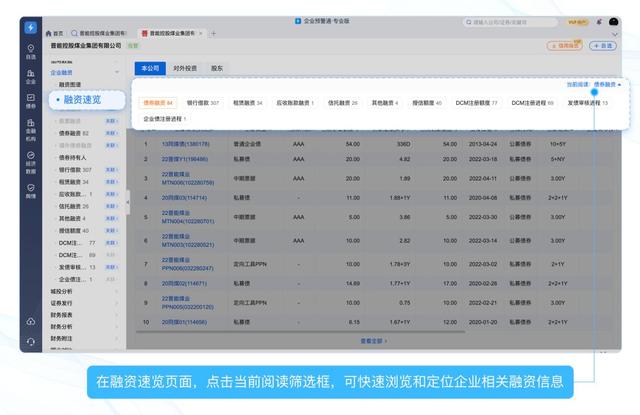Click 关联 tag beside 发债审核 13

[x=111, y=267]
